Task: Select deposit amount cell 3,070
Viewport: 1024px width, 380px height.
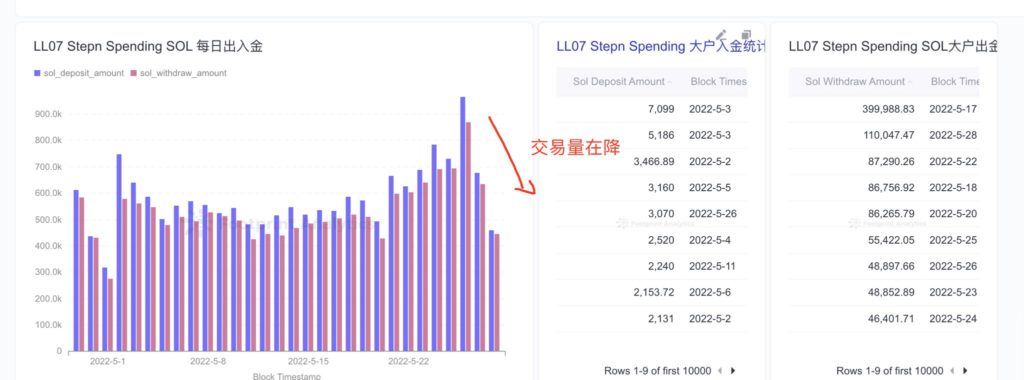Action: (x=662, y=214)
